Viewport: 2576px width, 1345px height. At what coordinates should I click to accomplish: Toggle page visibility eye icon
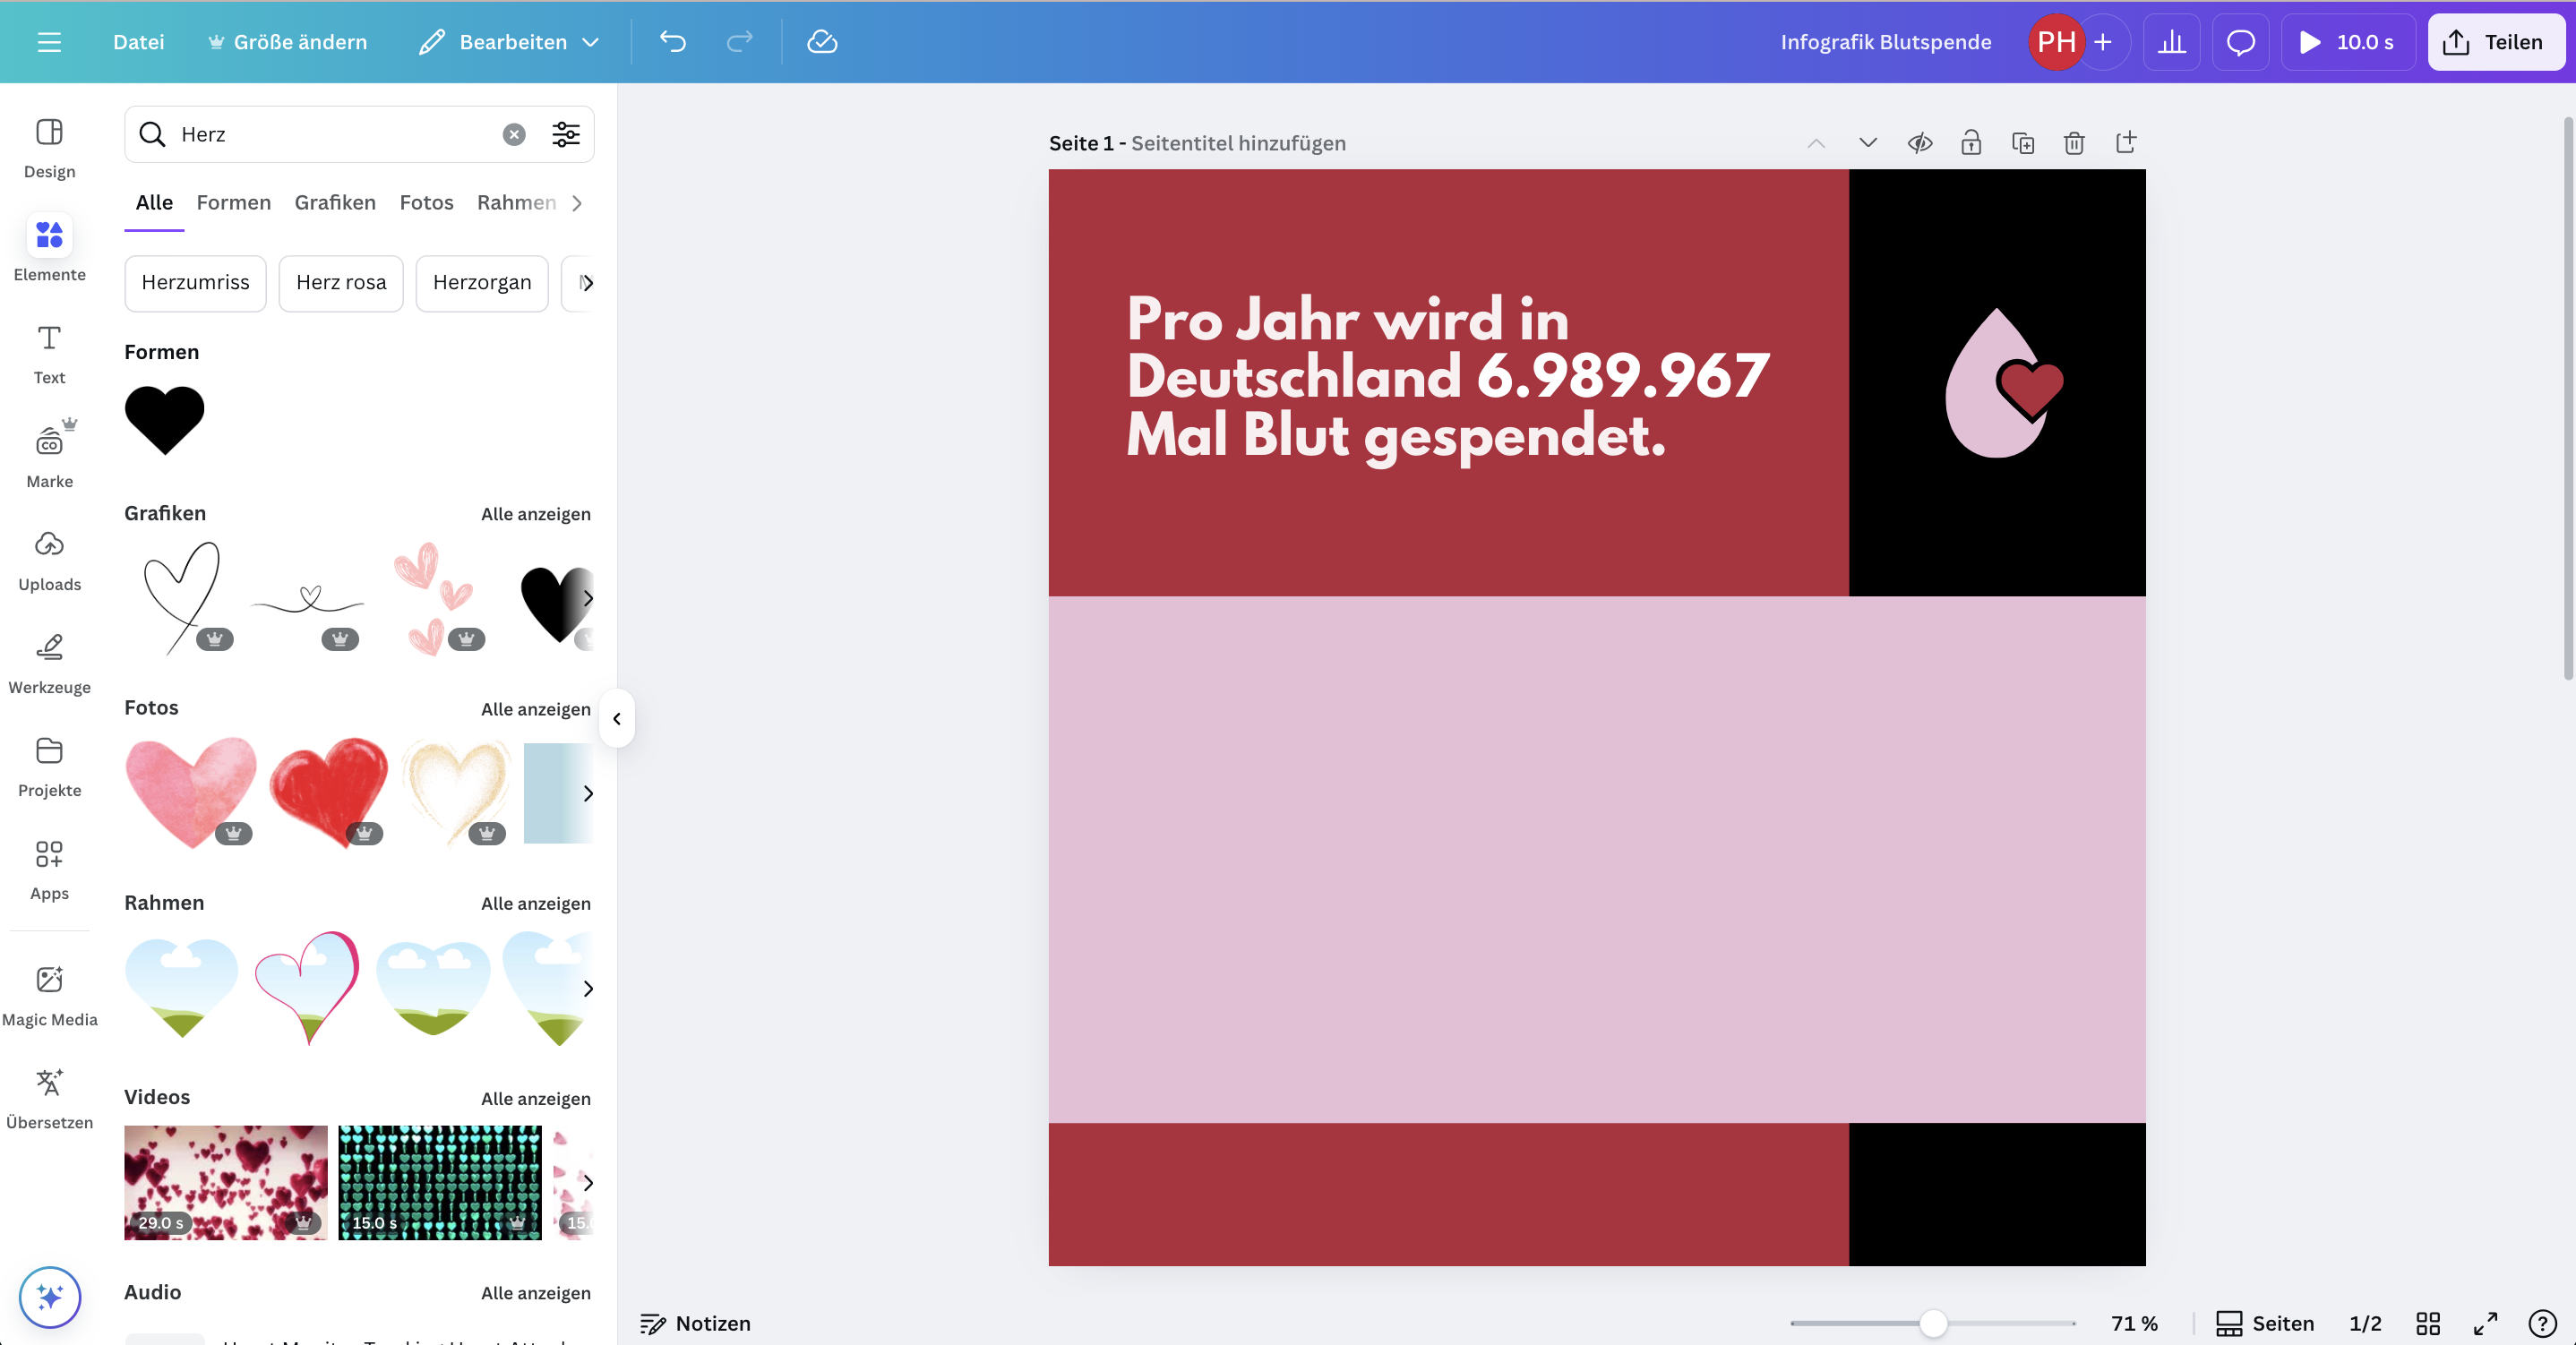(1919, 143)
